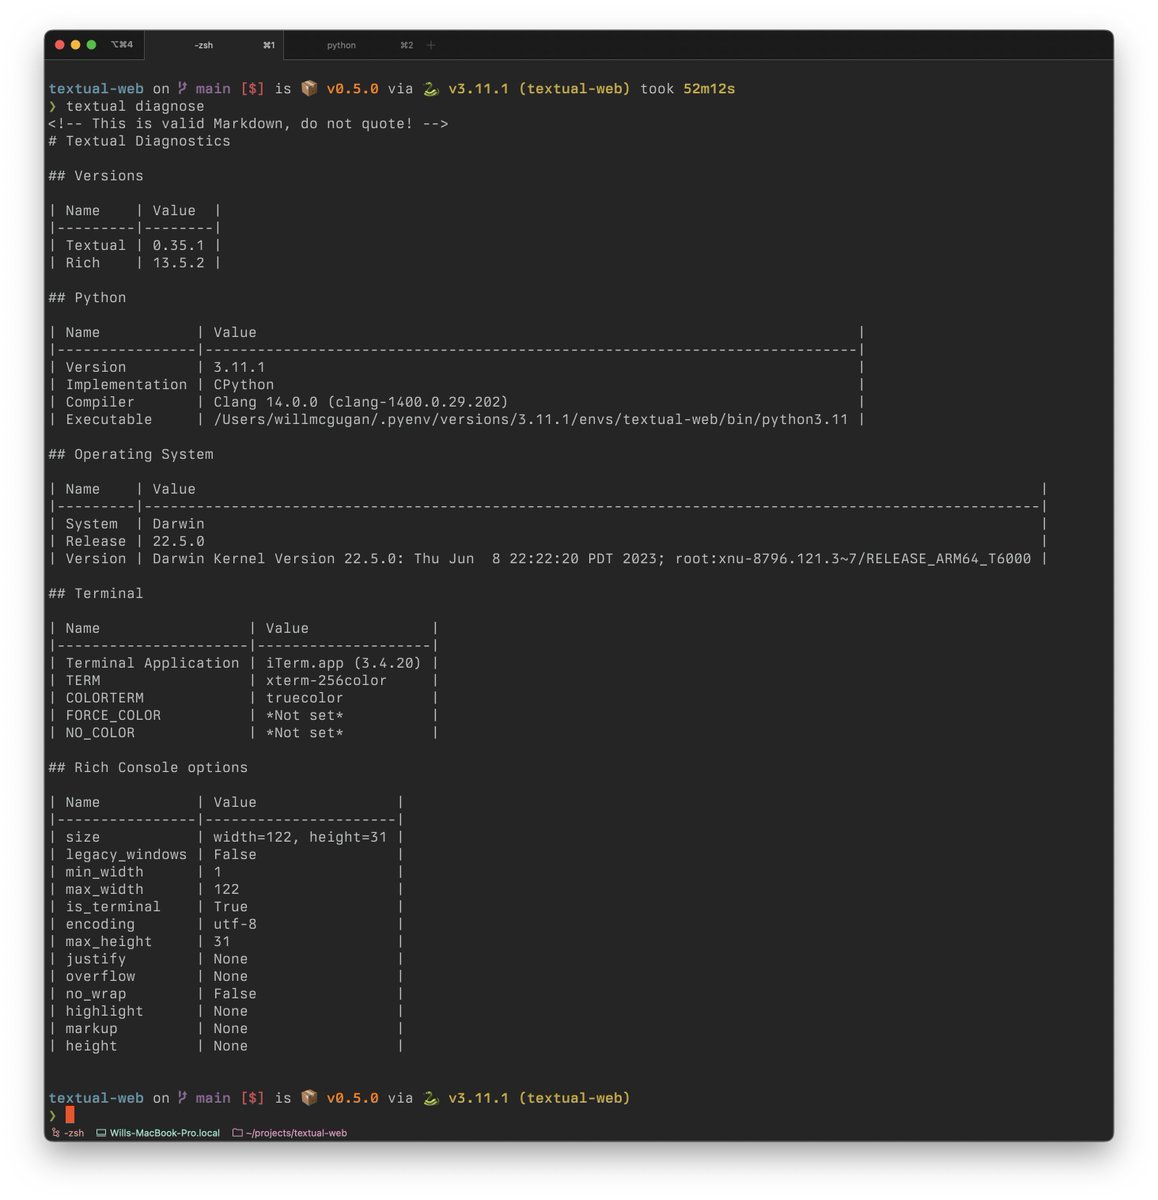Image resolution: width=1158 pixels, height=1200 pixels.
Task: Click the [$] stash indicator beside main
Action: tap(250, 88)
